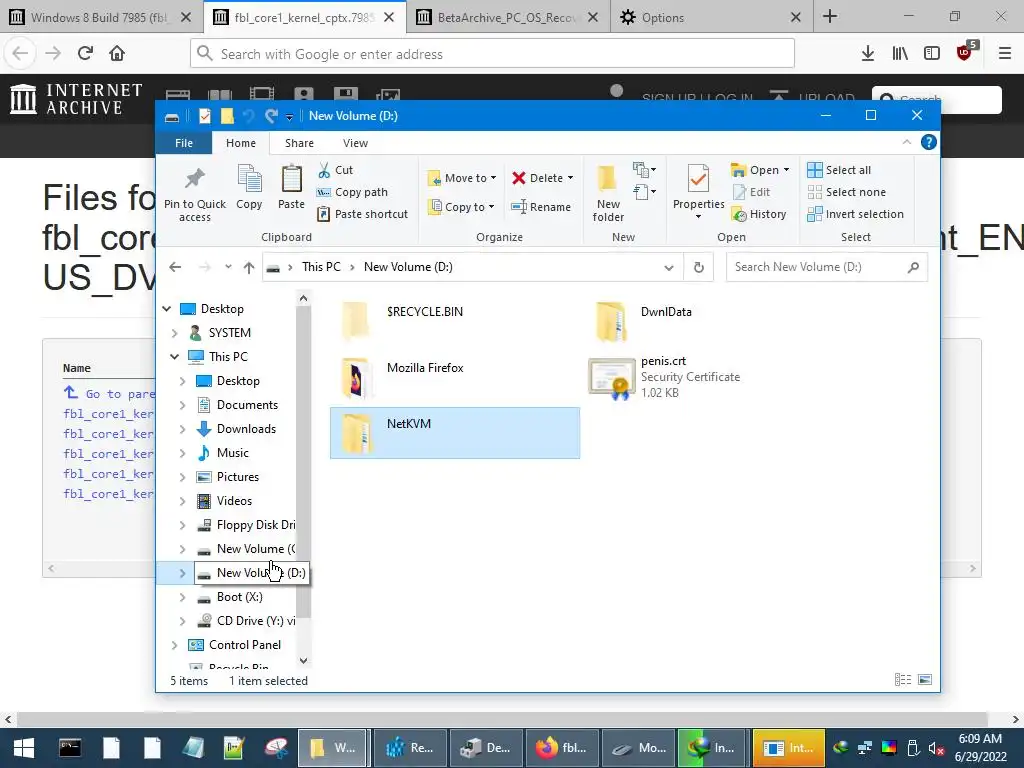Open the File menu tab
This screenshot has width=1024, height=768.
click(184, 143)
